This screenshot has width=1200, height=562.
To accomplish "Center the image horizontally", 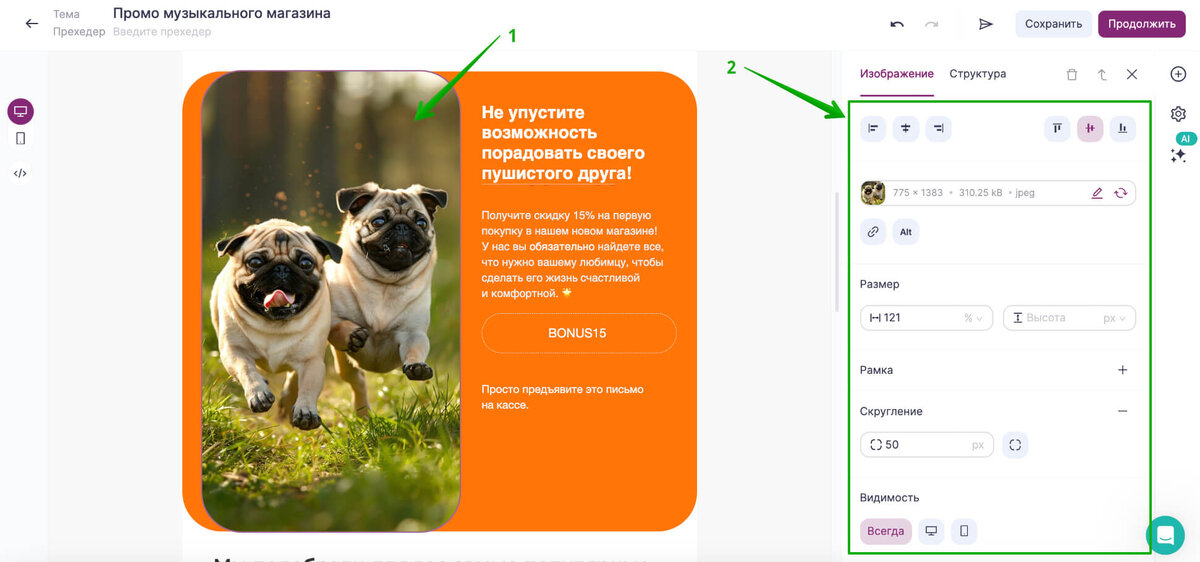I will tap(905, 128).
